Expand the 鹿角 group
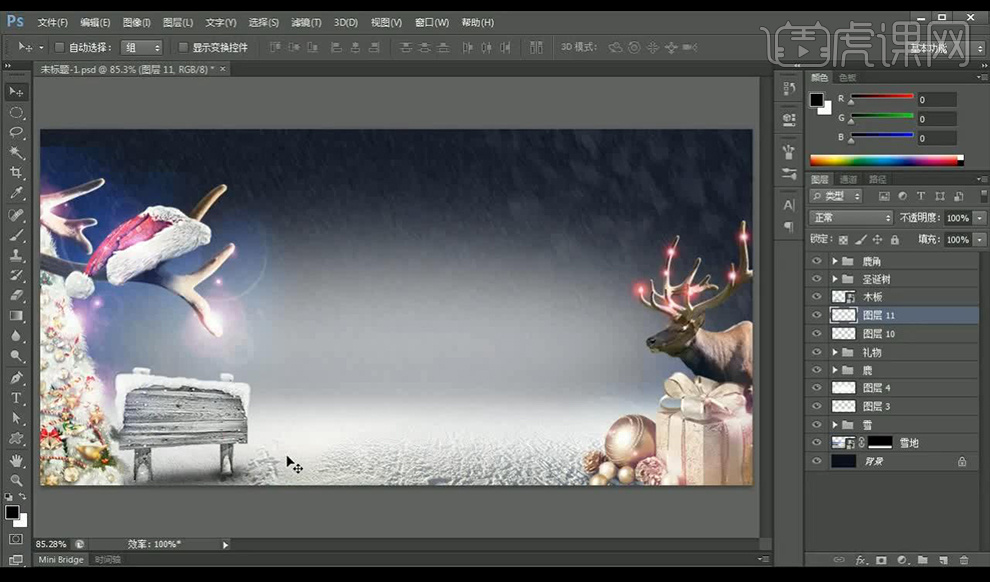 (x=835, y=261)
